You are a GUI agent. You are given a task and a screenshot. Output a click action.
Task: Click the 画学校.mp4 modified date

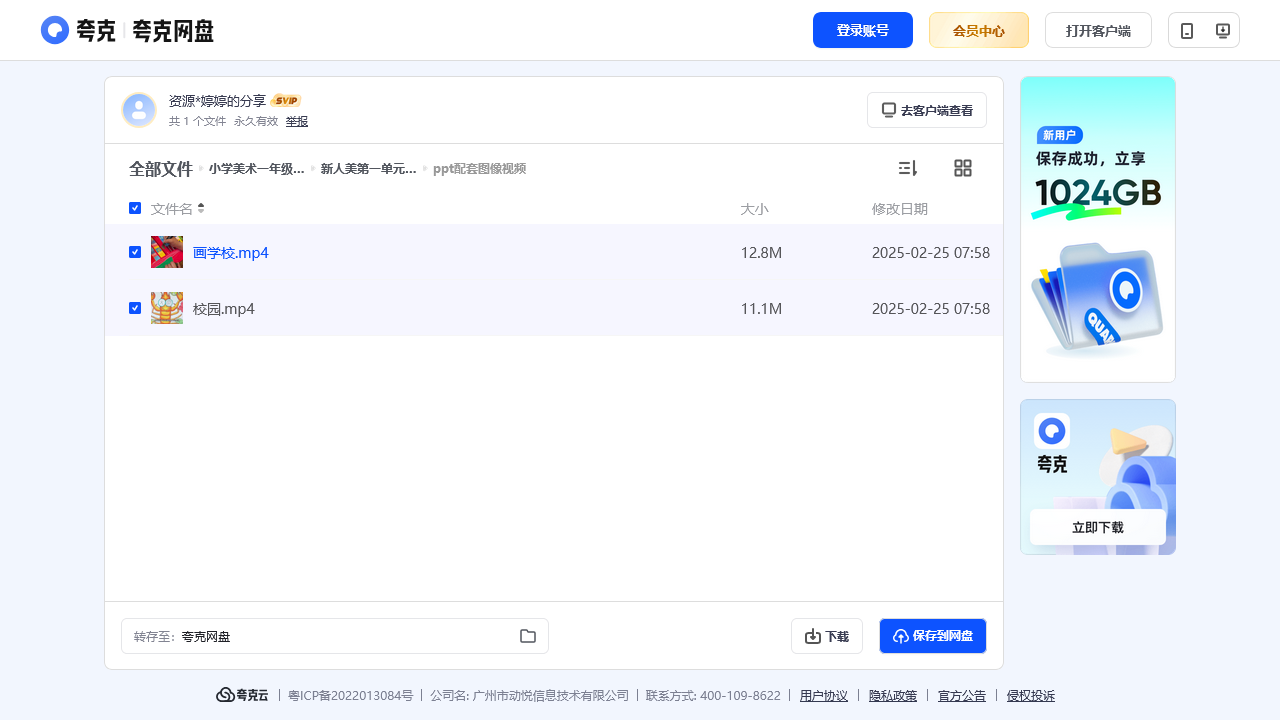click(931, 253)
